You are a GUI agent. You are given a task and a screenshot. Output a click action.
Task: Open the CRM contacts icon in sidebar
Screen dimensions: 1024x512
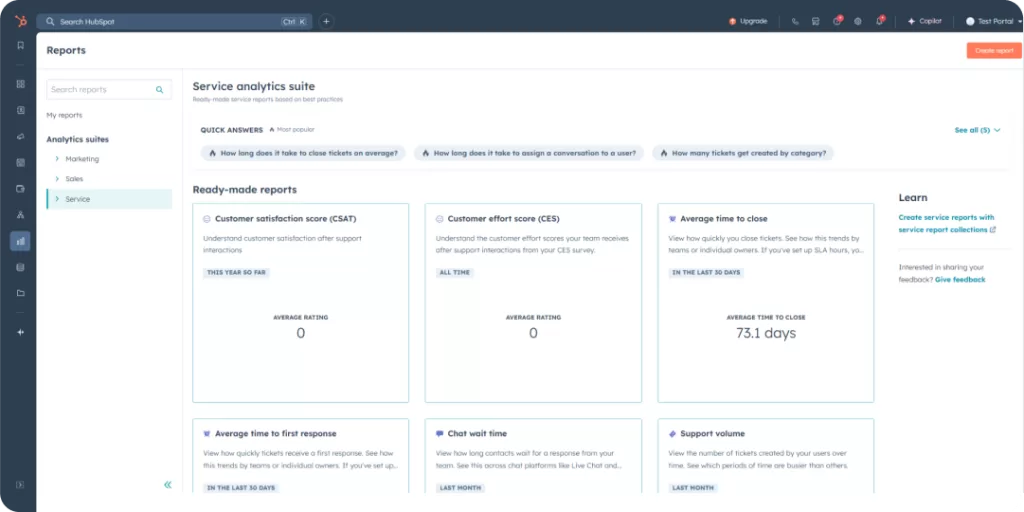tap(20, 110)
